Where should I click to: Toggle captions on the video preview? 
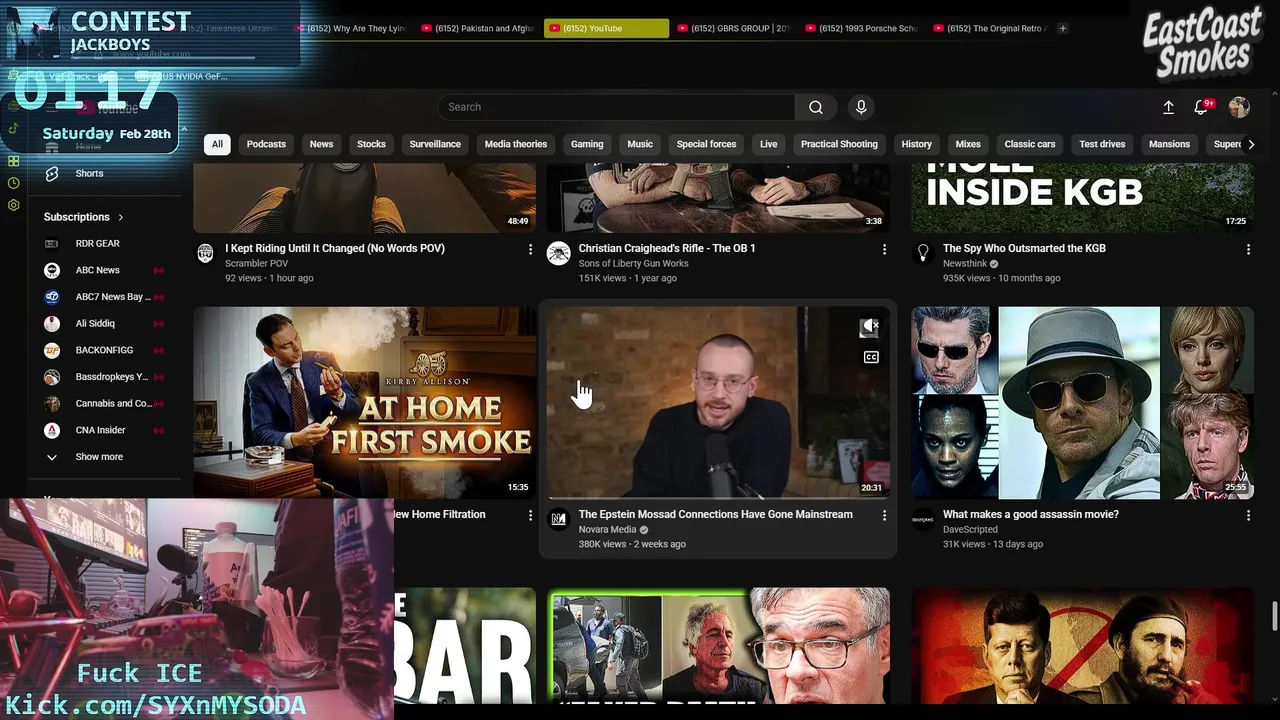(871, 357)
